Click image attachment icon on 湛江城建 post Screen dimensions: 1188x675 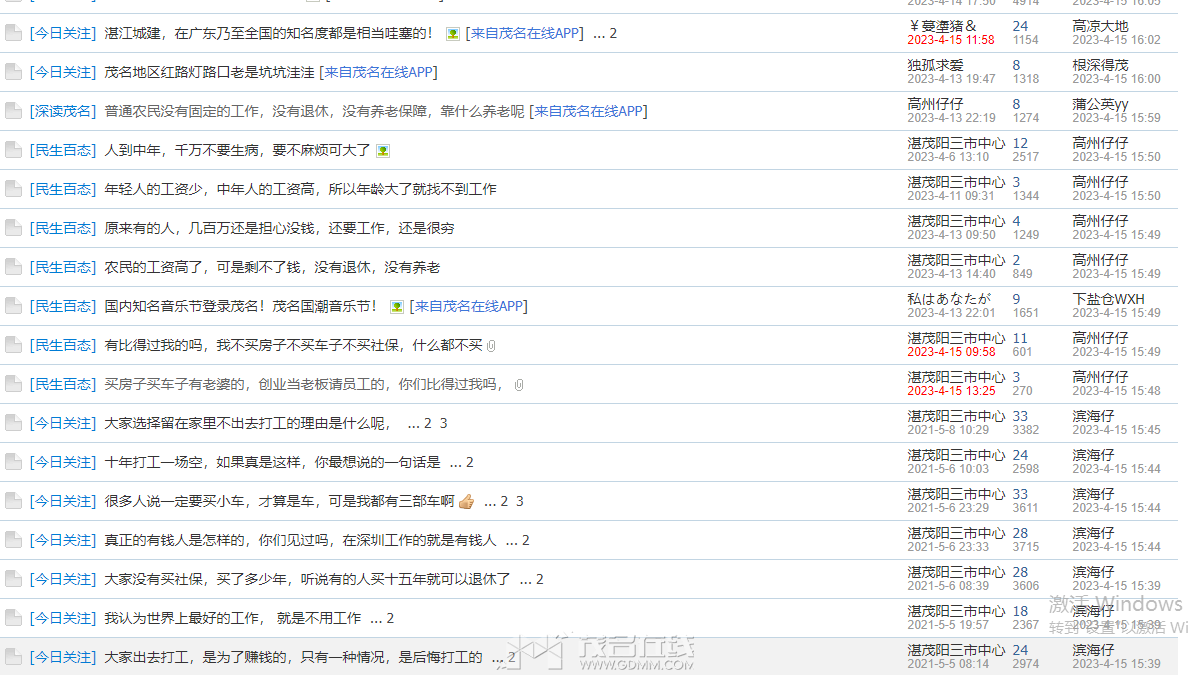[452, 34]
